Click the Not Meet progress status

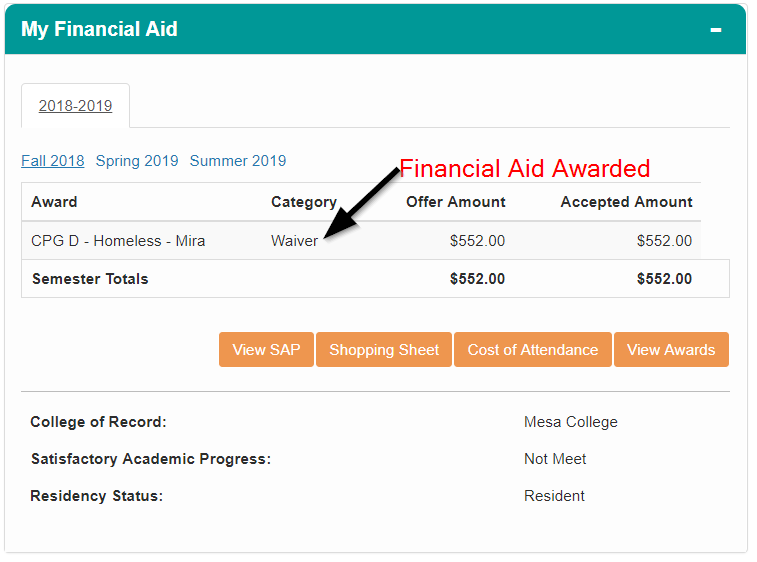[x=555, y=459]
